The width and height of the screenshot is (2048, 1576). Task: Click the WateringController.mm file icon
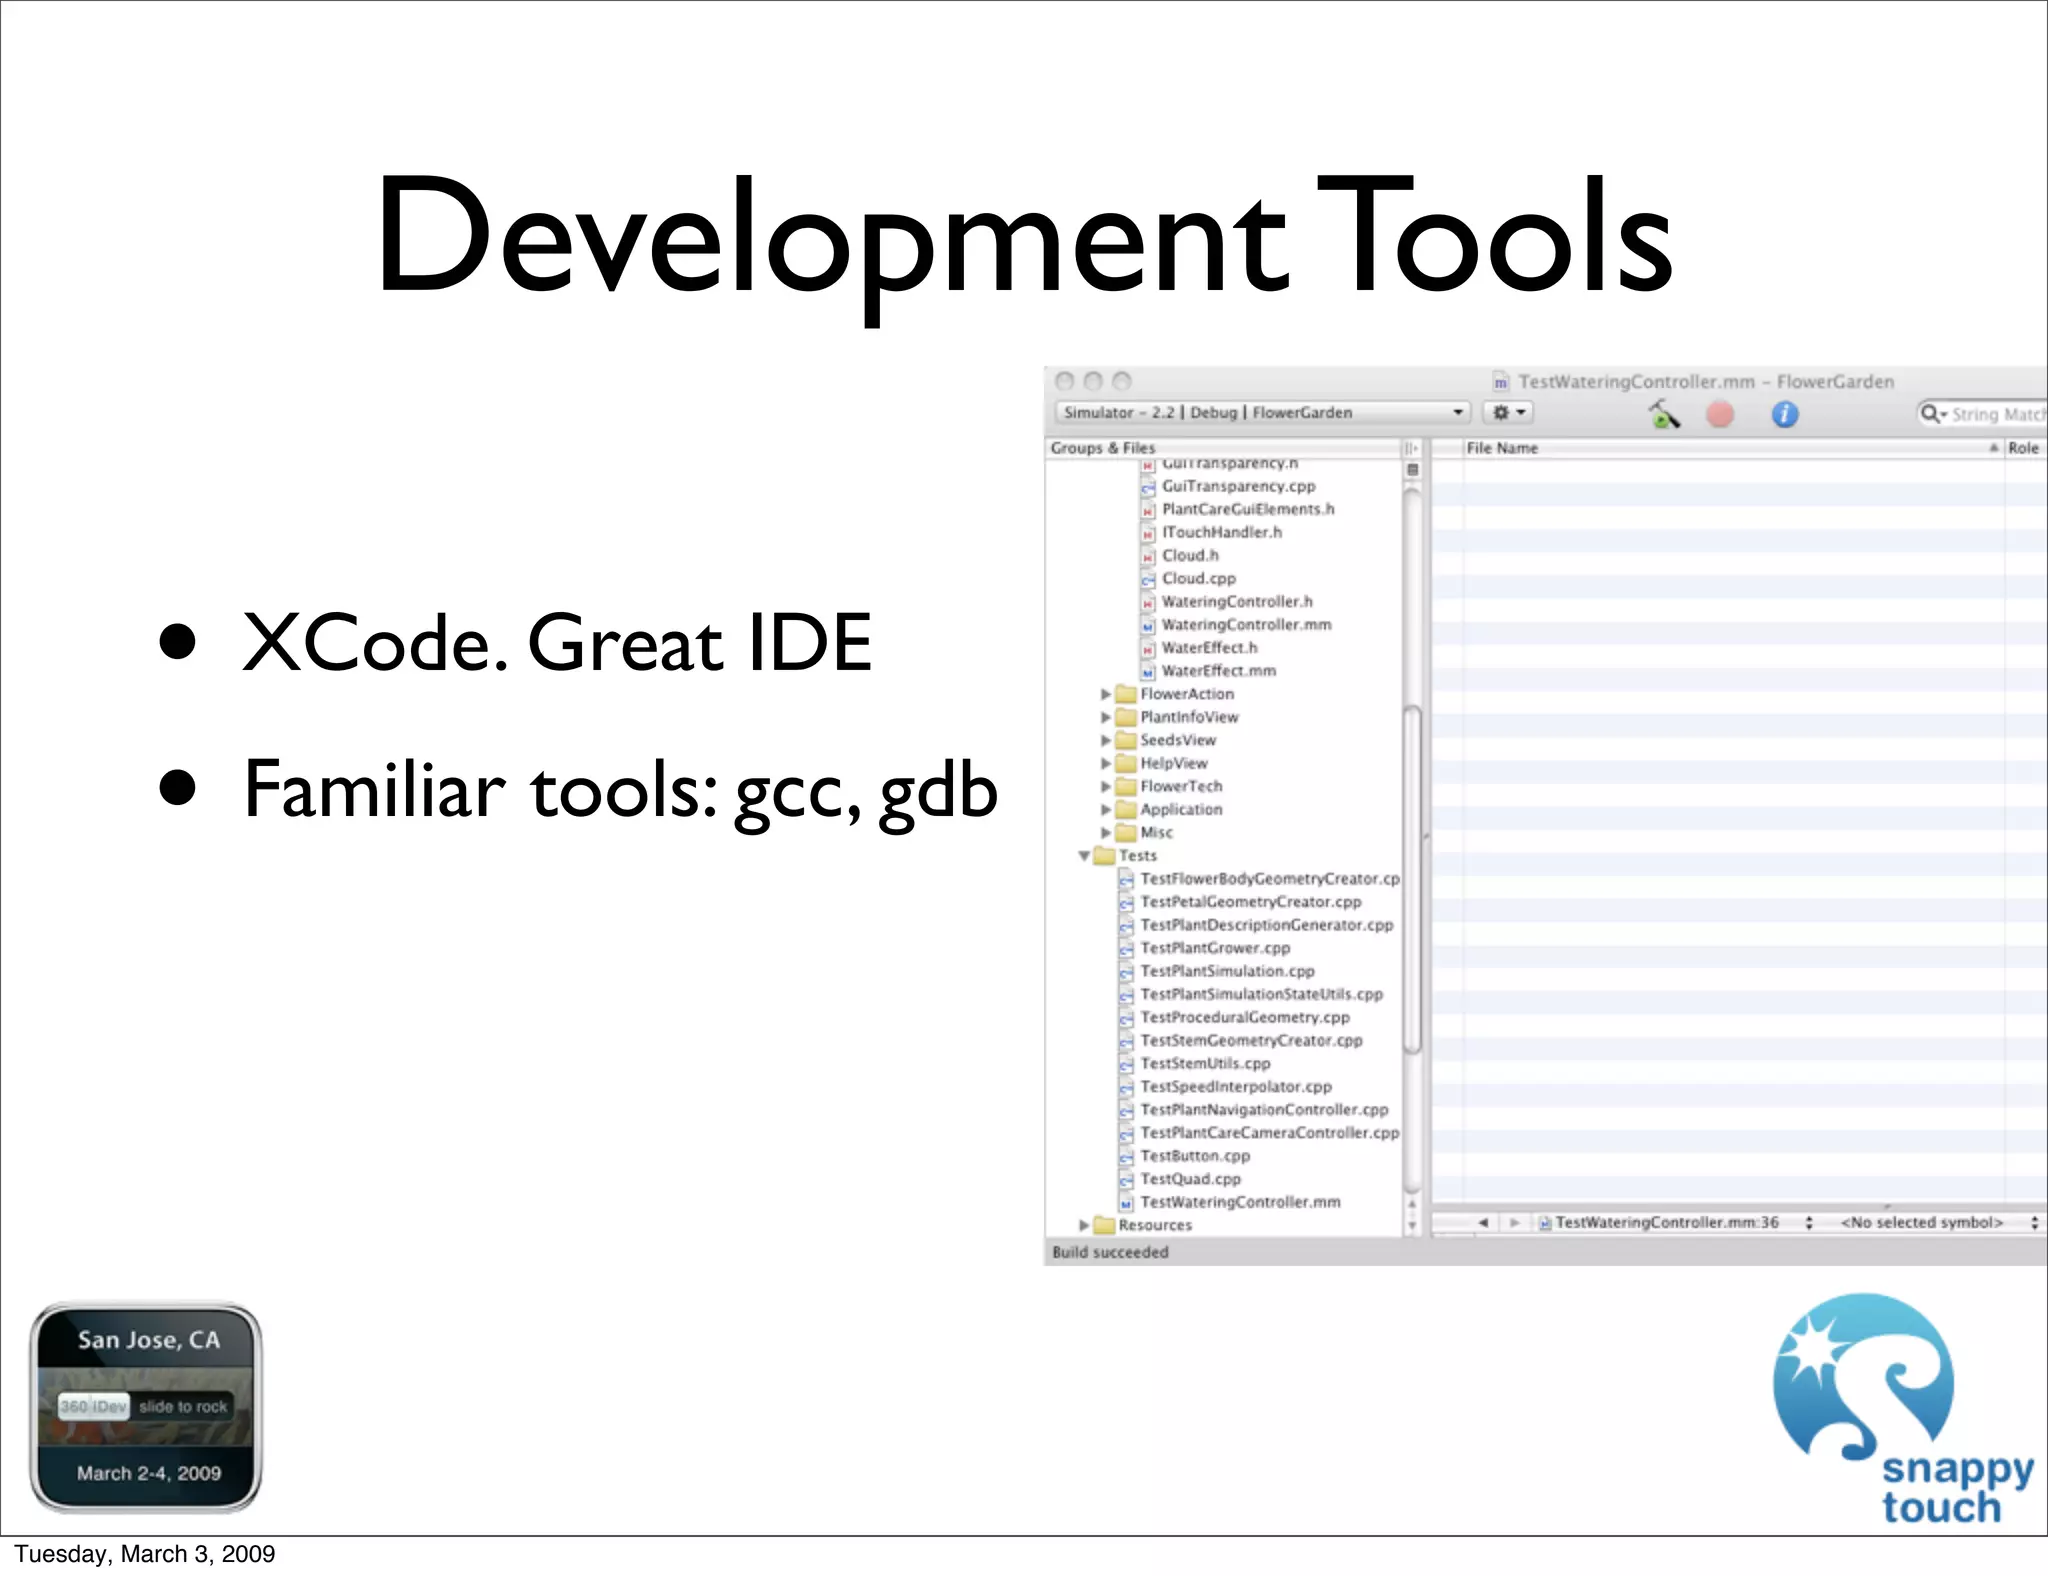point(1148,625)
